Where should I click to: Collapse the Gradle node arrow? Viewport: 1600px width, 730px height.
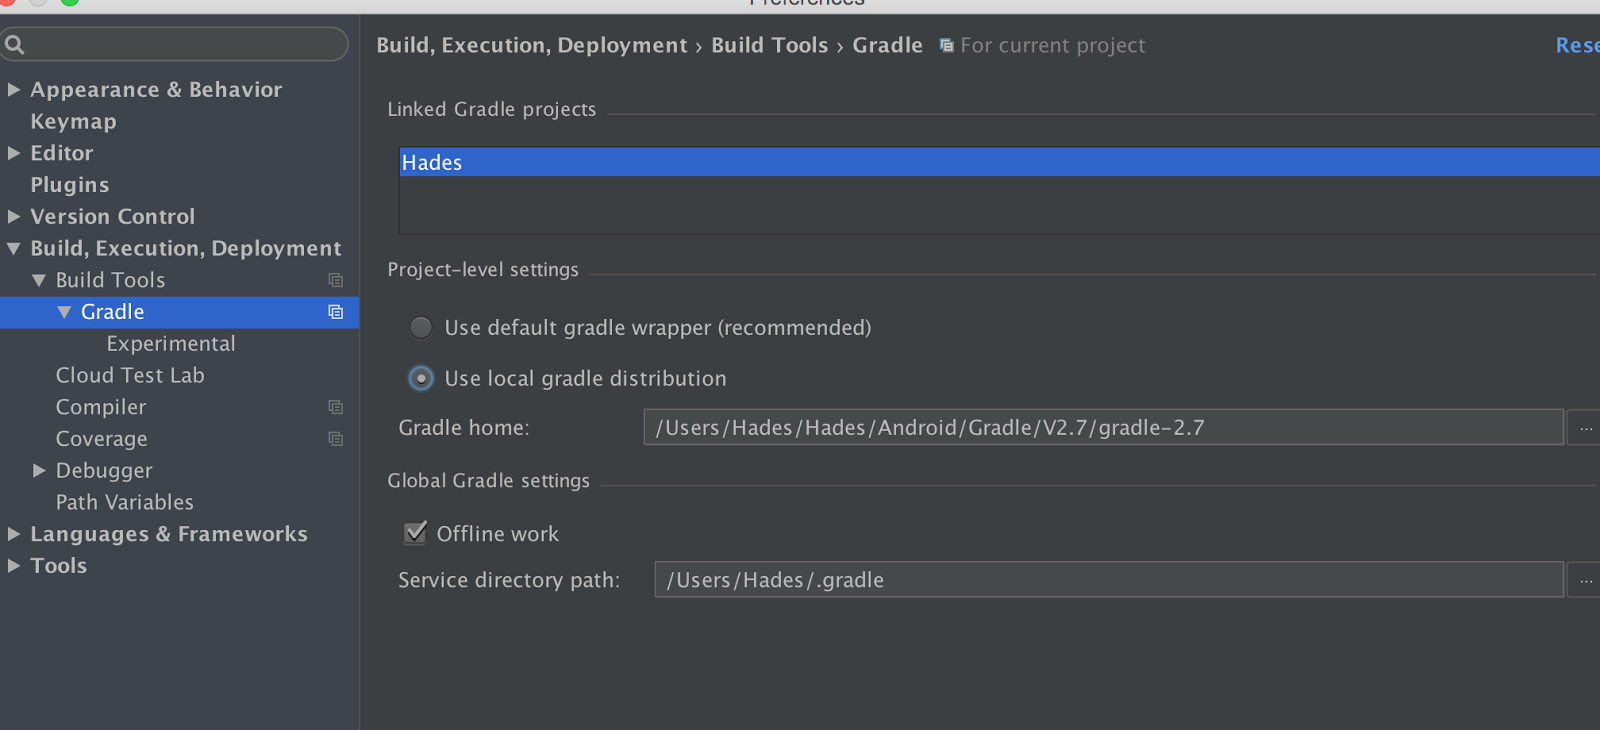(x=64, y=312)
